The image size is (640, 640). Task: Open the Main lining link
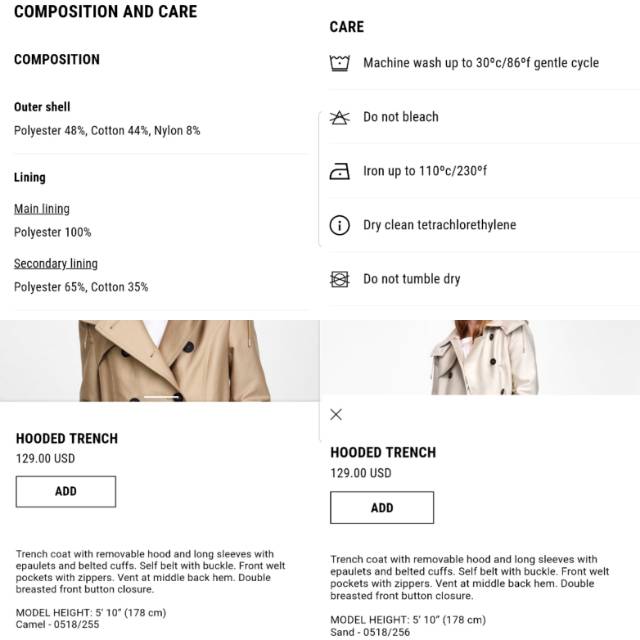pyautogui.click(x=42, y=209)
